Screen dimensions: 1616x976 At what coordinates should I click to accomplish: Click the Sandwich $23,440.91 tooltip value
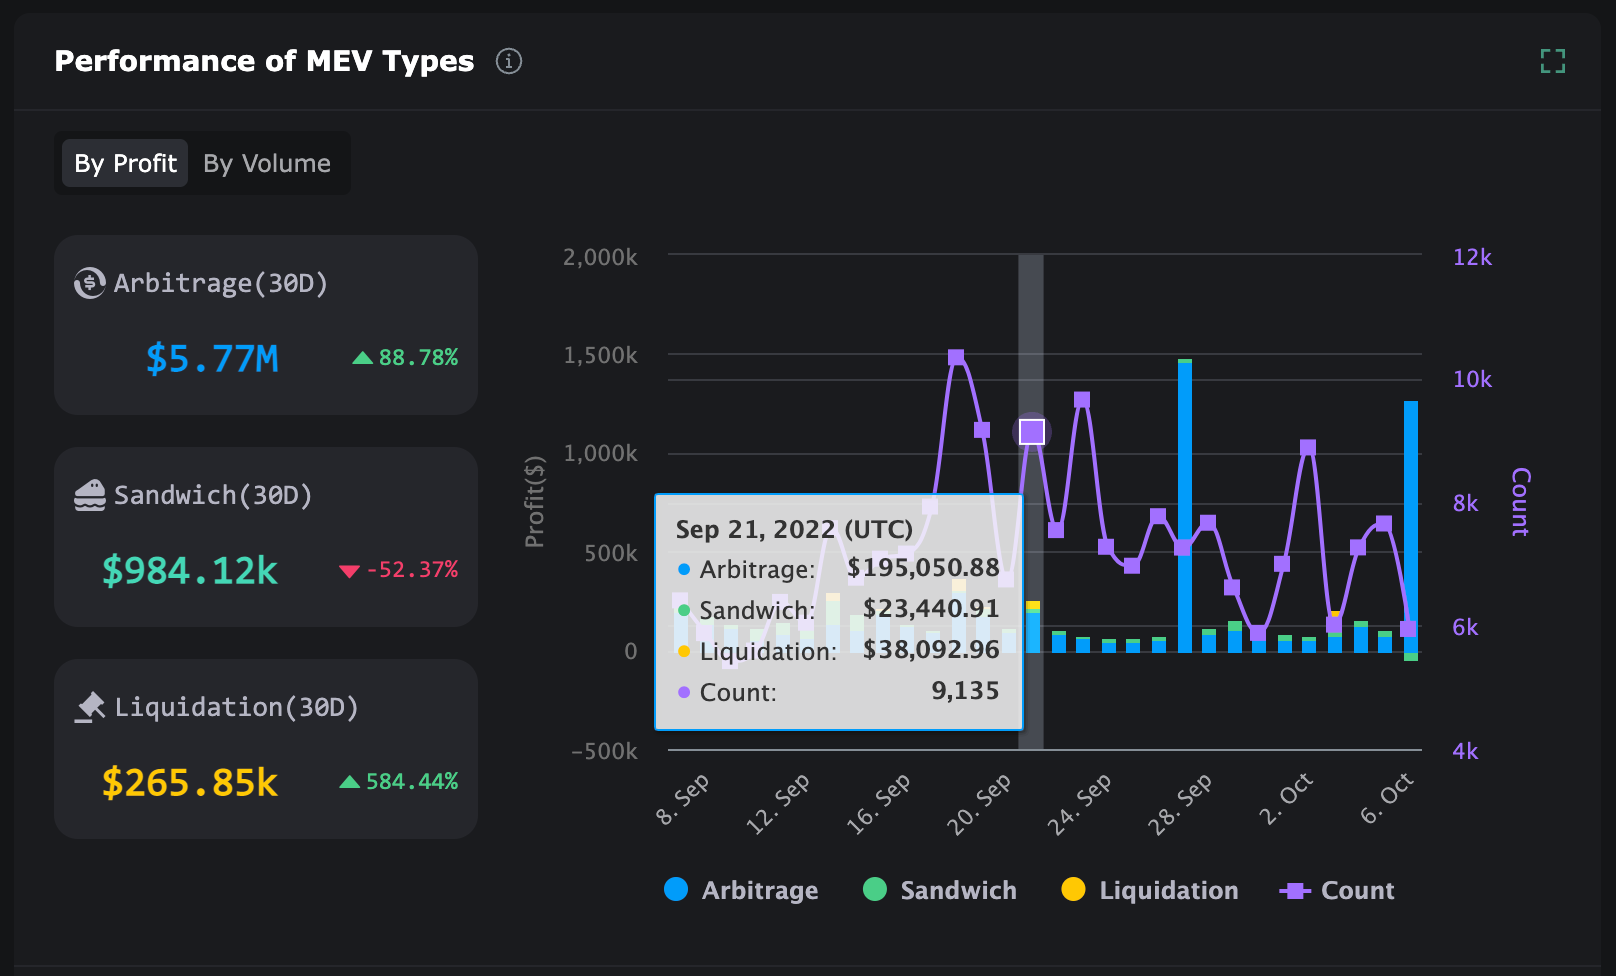931,609
